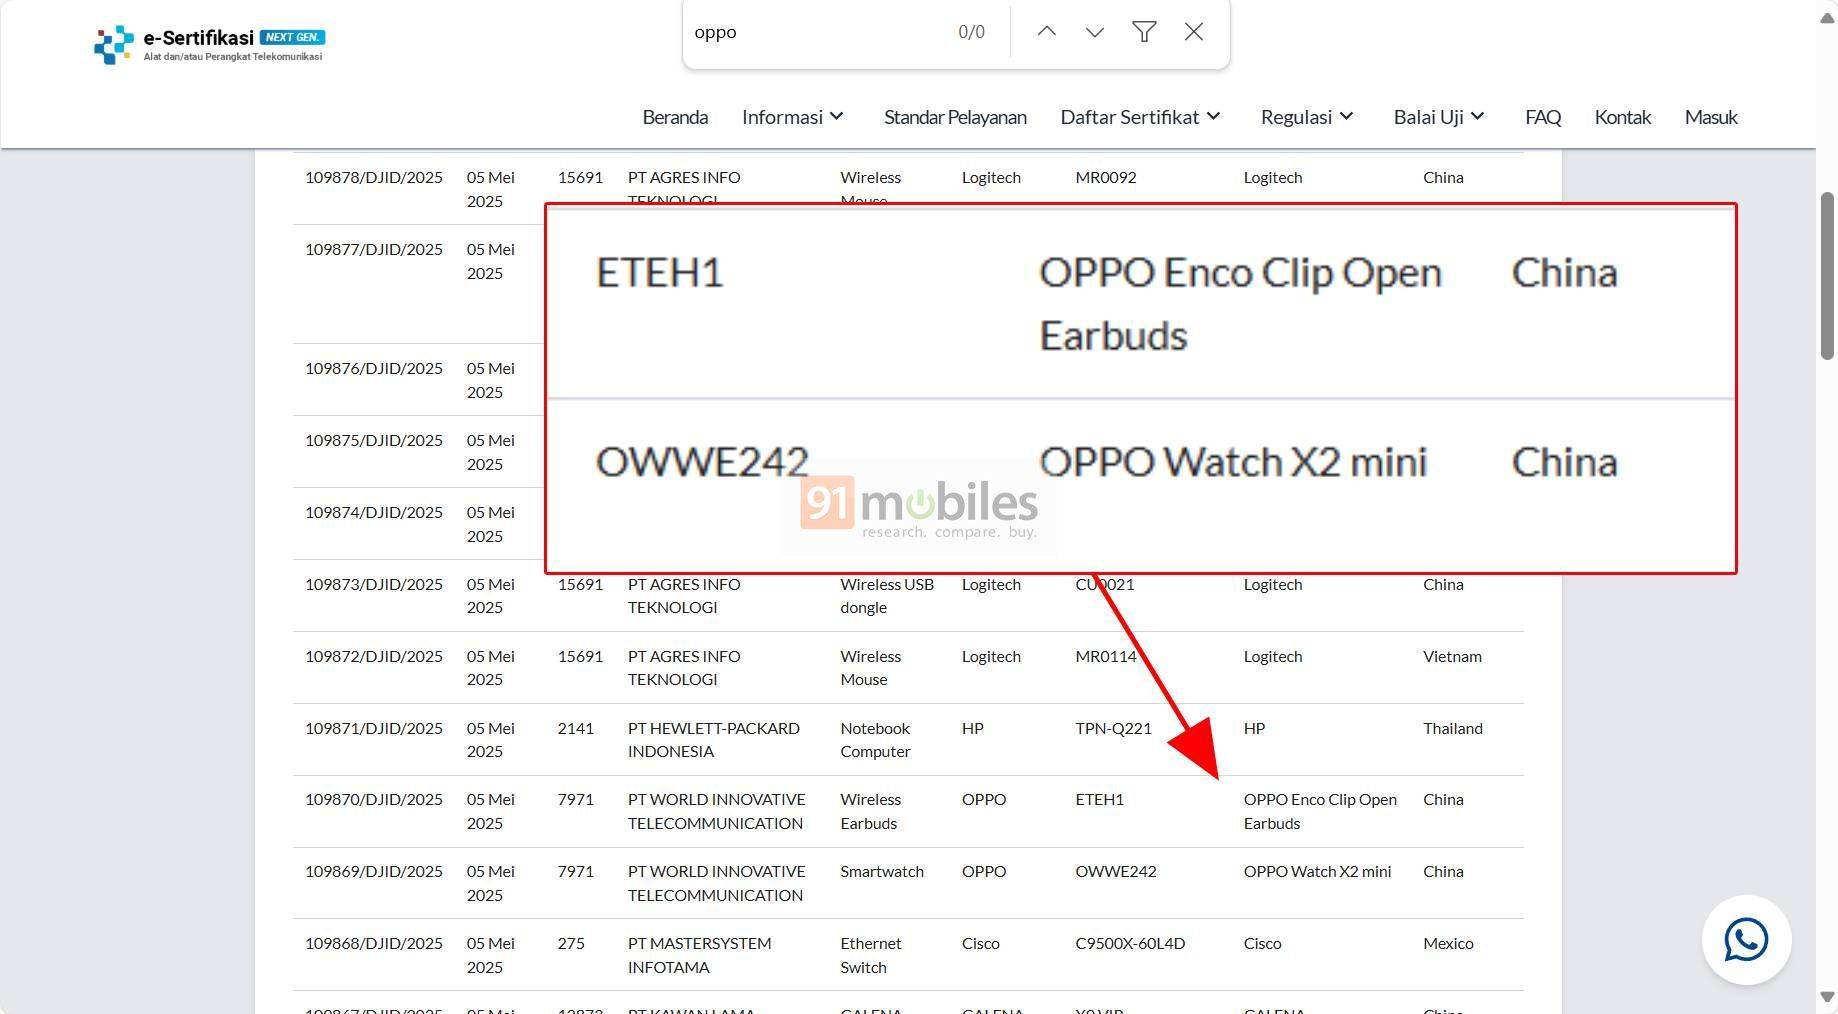The height and width of the screenshot is (1014, 1838).
Task: Go to previous search match arrow
Action: coord(1046,32)
